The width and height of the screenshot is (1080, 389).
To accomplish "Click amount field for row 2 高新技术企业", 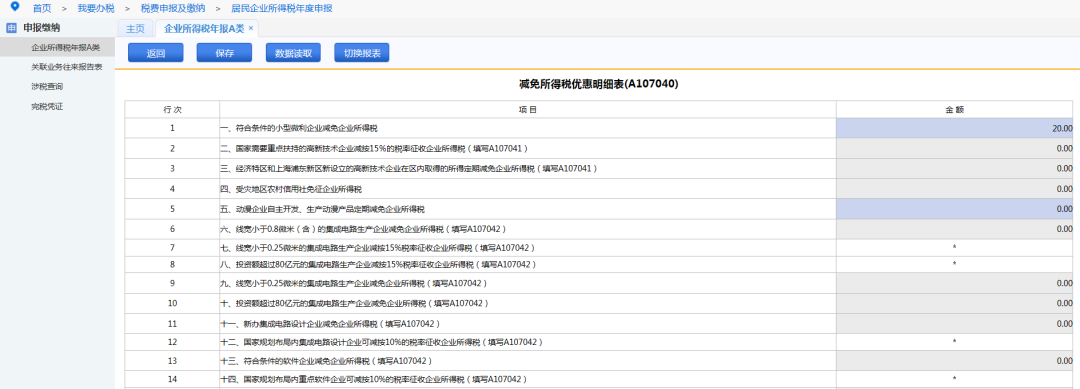I will click(955, 148).
